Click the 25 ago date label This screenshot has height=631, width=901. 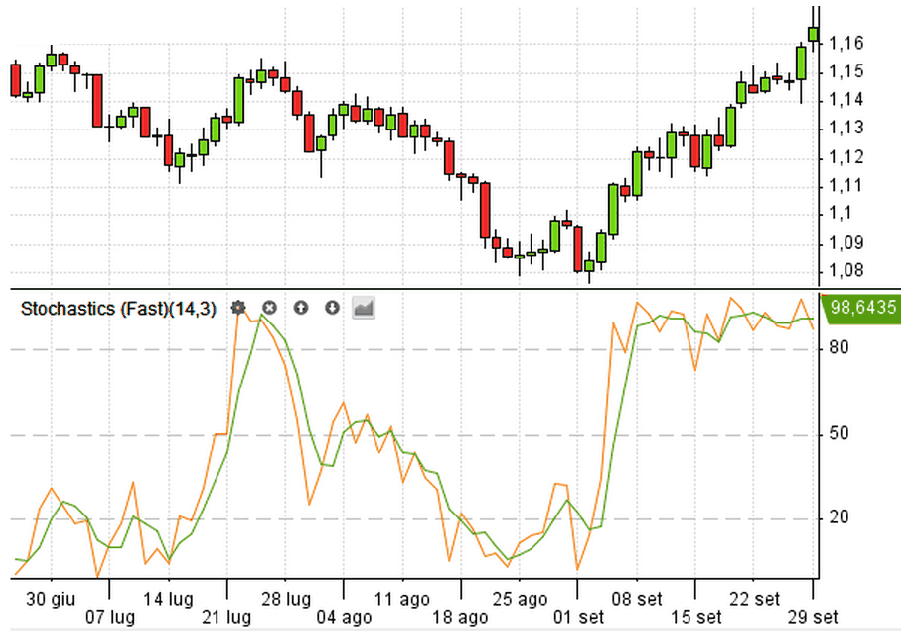coord(519,599)
